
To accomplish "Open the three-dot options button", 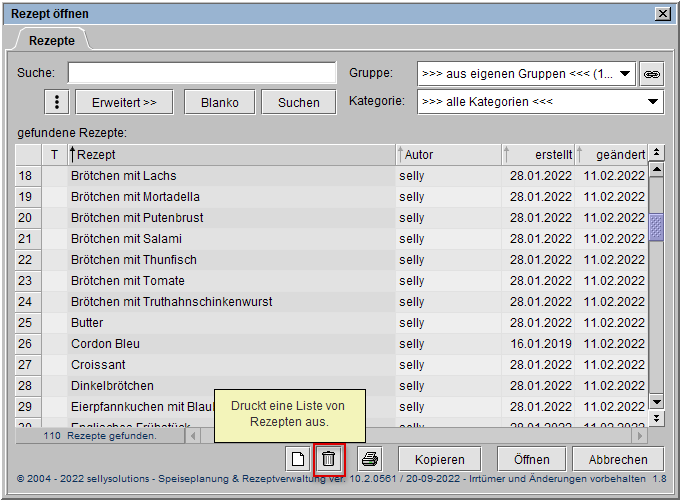I will 58,102.
